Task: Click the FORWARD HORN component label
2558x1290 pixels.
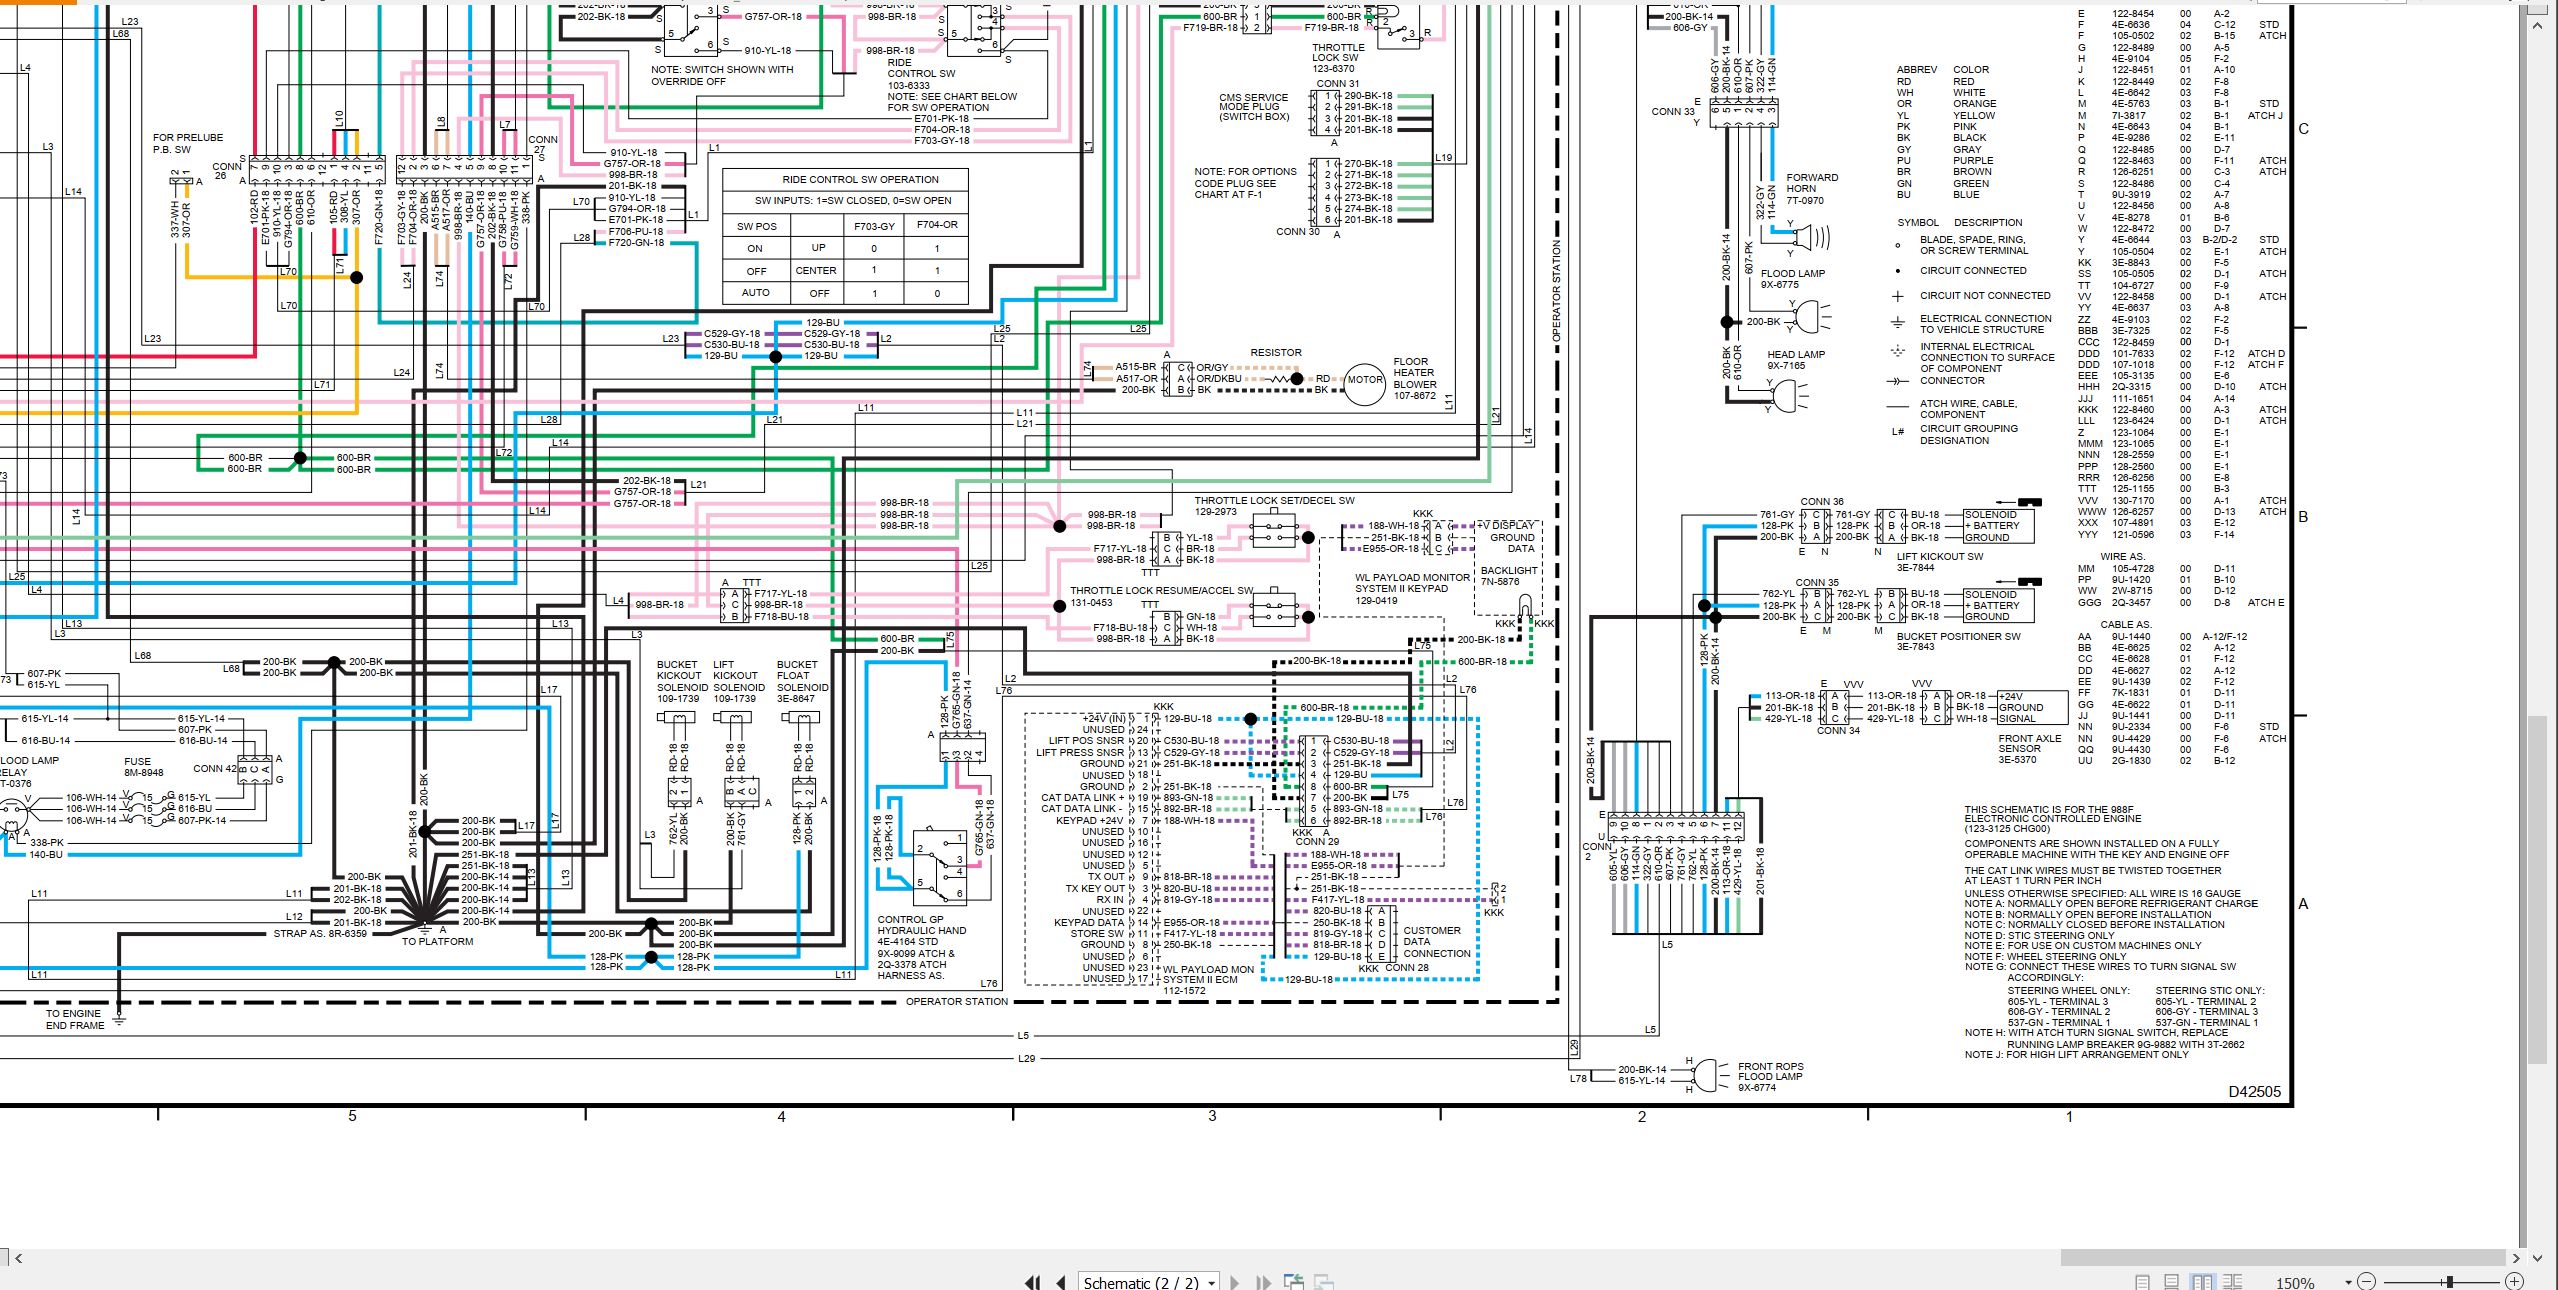Action: tap(1812, 189)
